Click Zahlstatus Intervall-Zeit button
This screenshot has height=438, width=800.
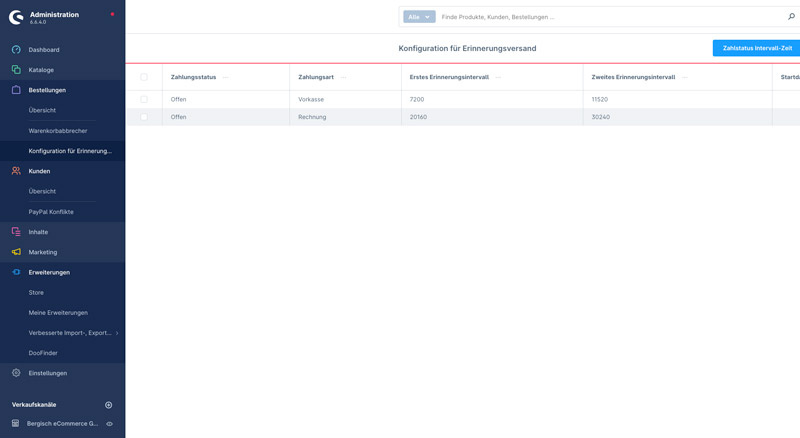pyautogui.click(x=757, y=48)
